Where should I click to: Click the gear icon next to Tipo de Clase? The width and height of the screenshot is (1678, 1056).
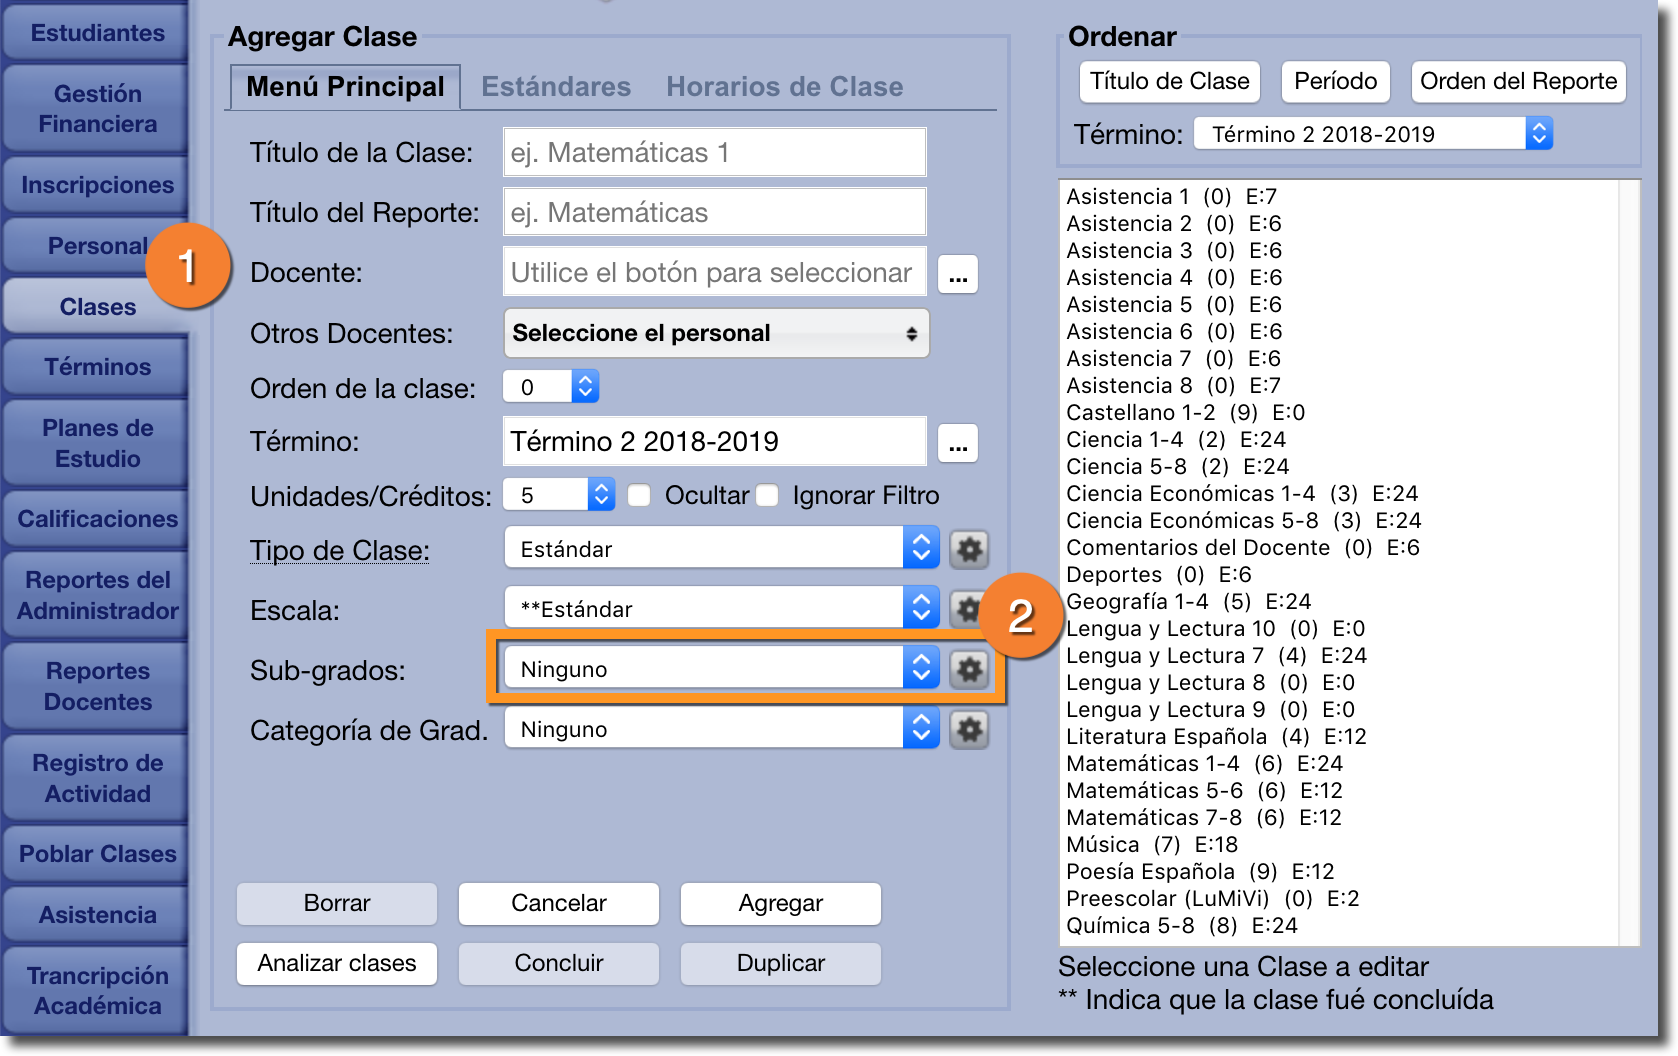(x=969, y=549)
